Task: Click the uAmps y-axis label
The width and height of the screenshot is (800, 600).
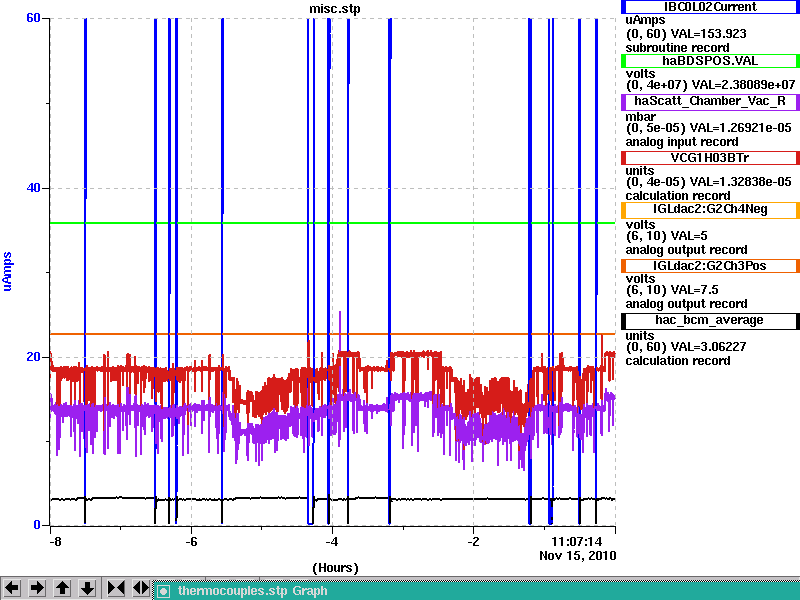Action: [x=7, y=271]
